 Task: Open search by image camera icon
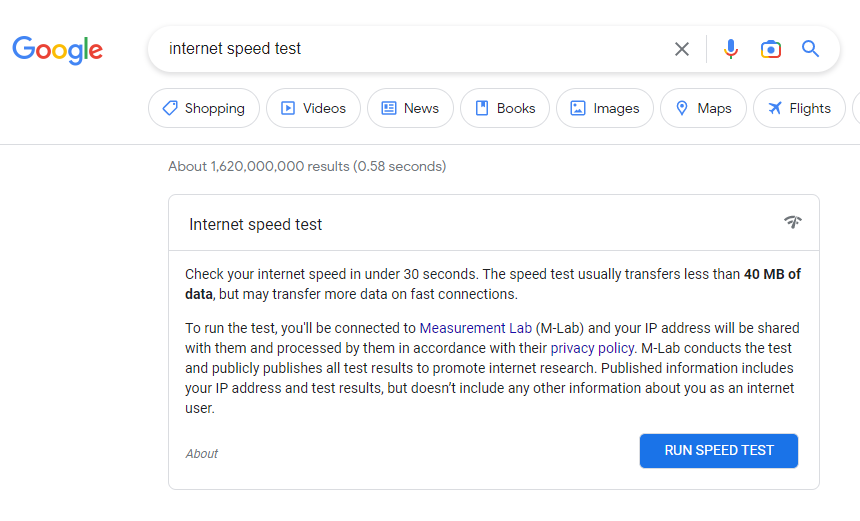770,49
